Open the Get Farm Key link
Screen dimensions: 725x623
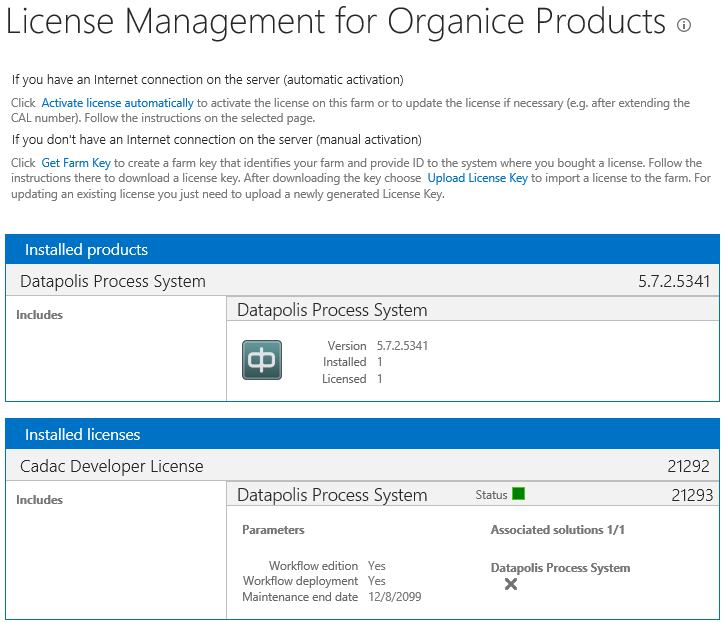tap(76, 163)
